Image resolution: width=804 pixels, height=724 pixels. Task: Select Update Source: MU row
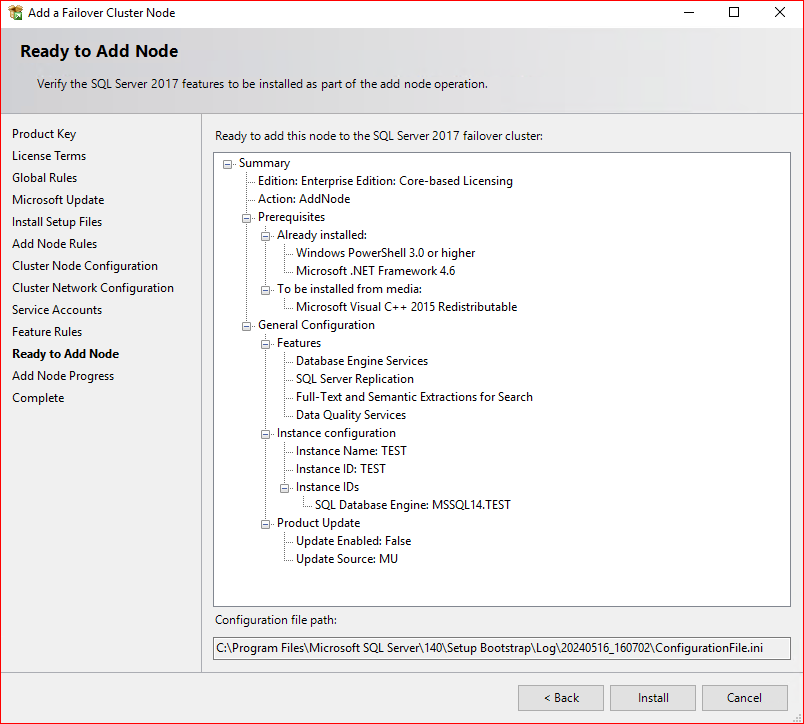pyautogui.click(x=347, y=559)
